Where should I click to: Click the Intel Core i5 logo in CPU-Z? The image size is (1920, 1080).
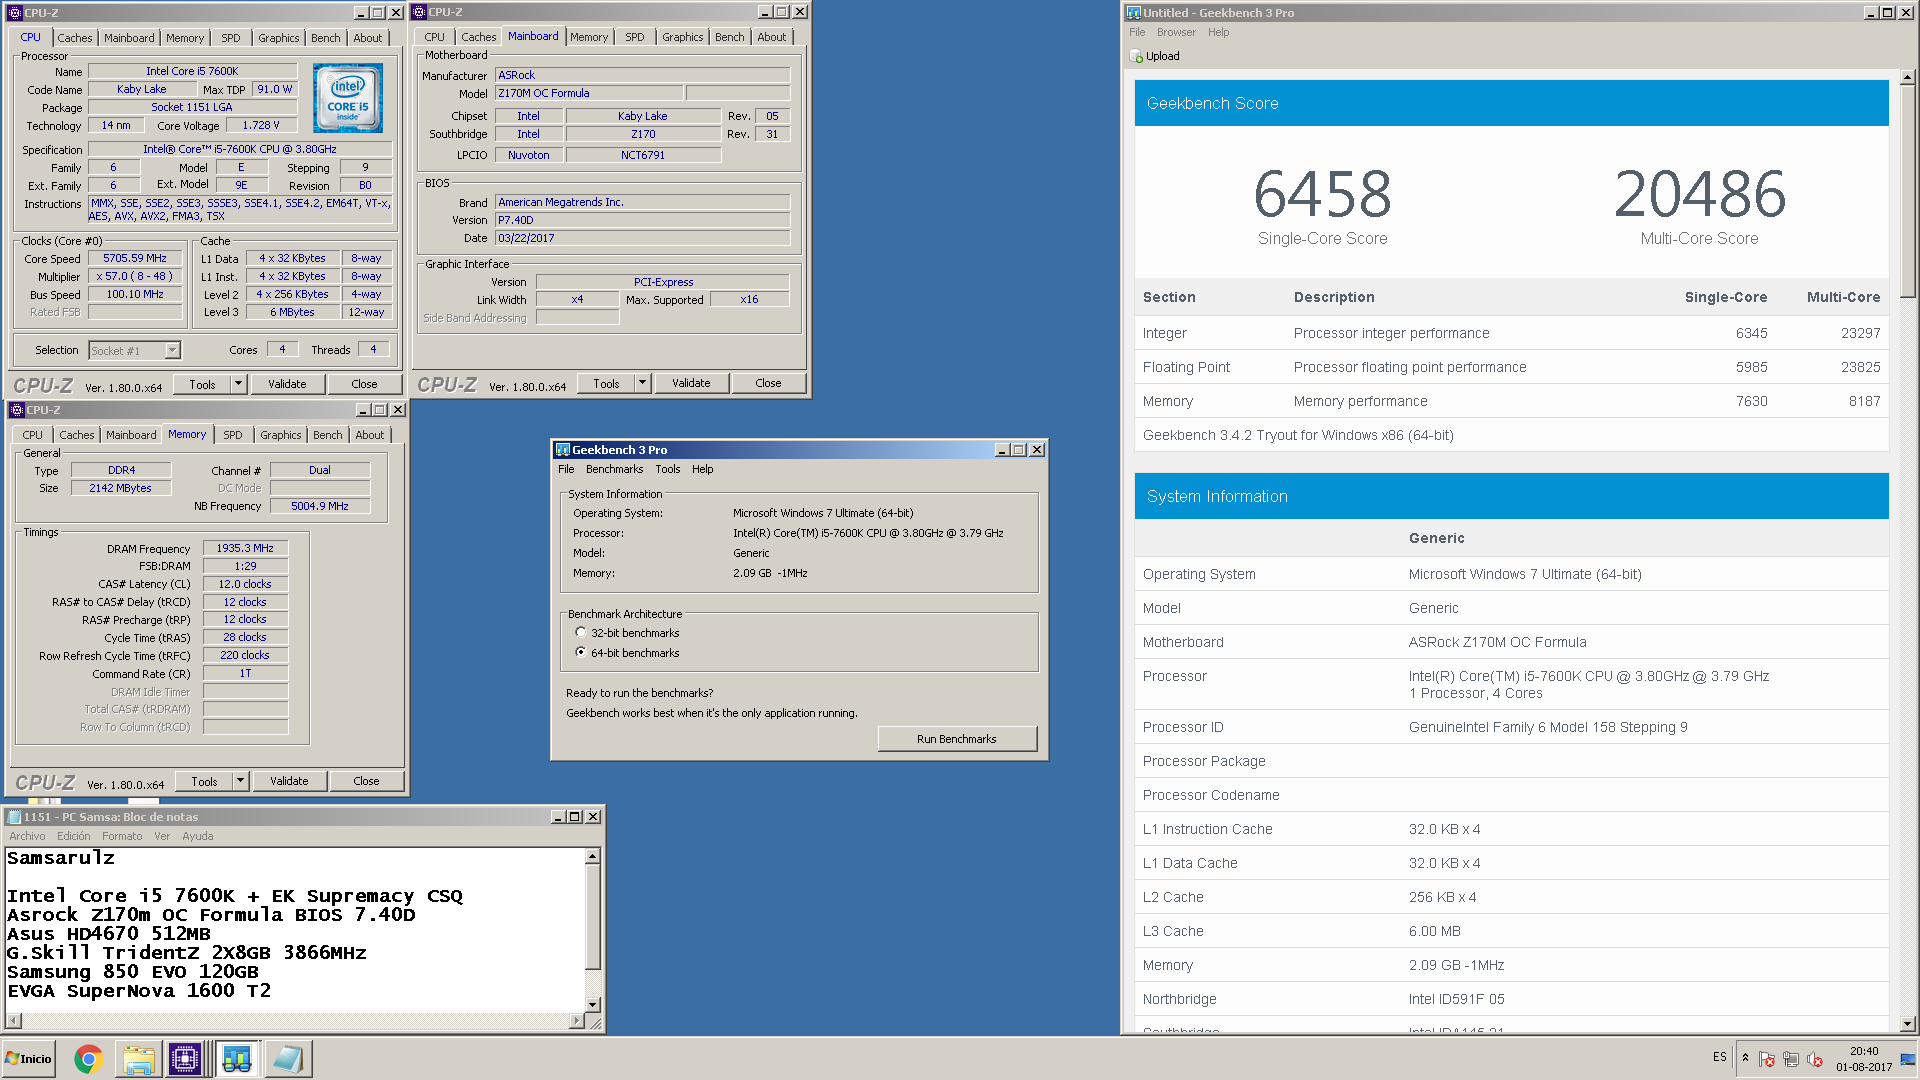[x=347, y=98]
